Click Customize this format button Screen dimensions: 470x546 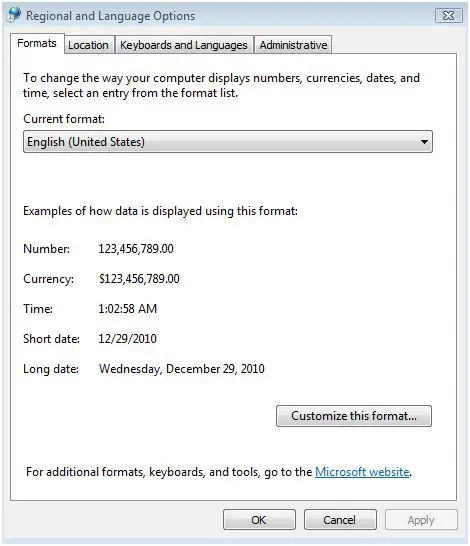click(x=354, y=416)
